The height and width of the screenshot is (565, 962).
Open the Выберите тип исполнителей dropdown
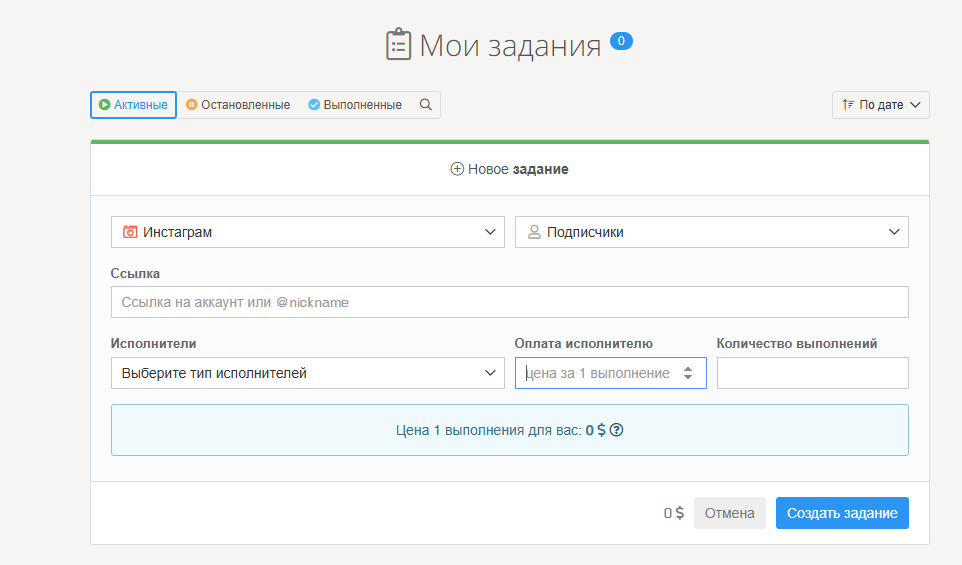308,373
